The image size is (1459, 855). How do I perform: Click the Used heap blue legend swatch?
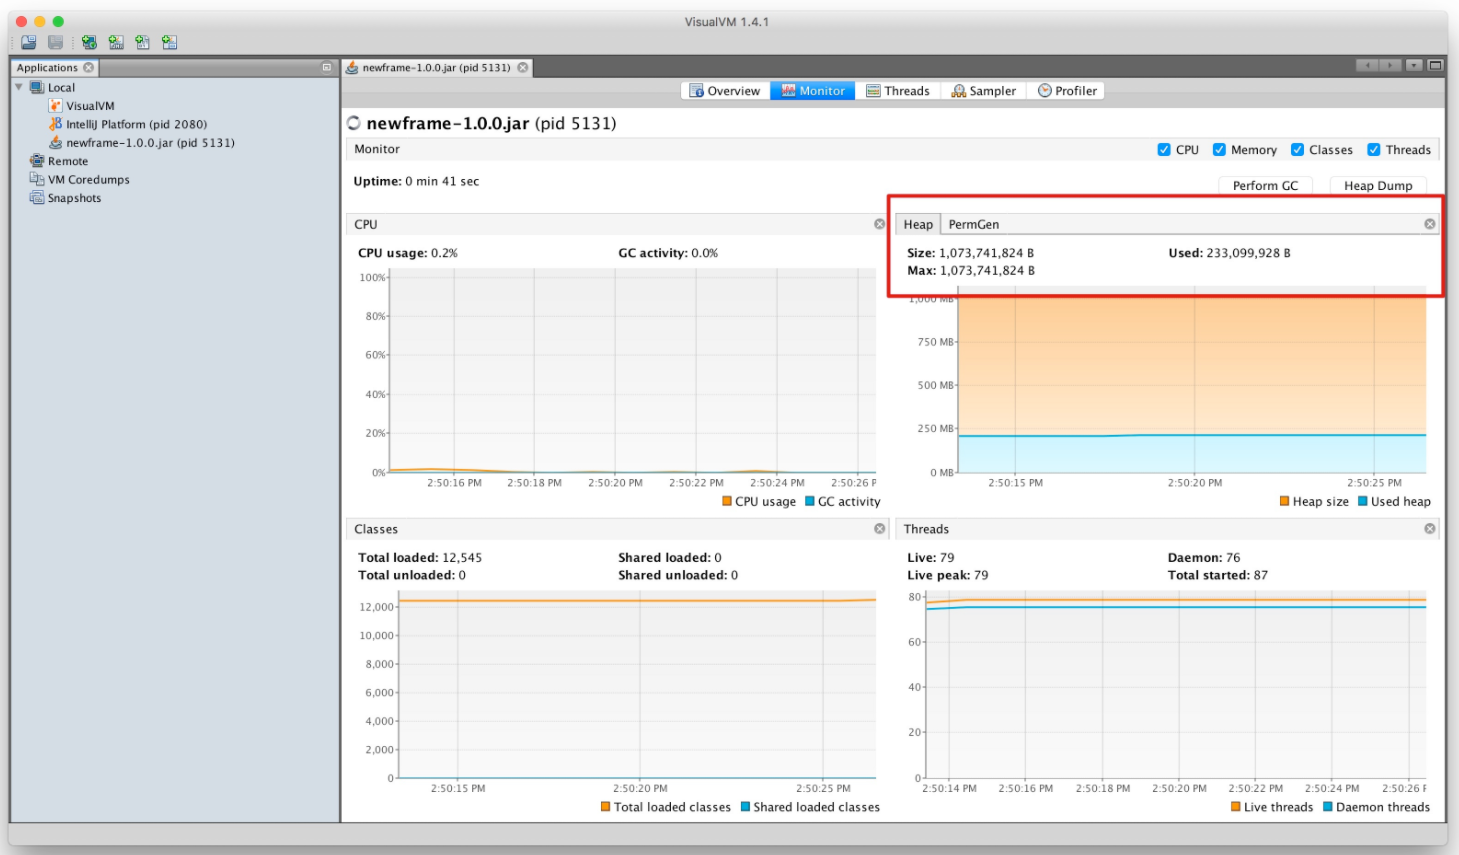point(1363,501)
